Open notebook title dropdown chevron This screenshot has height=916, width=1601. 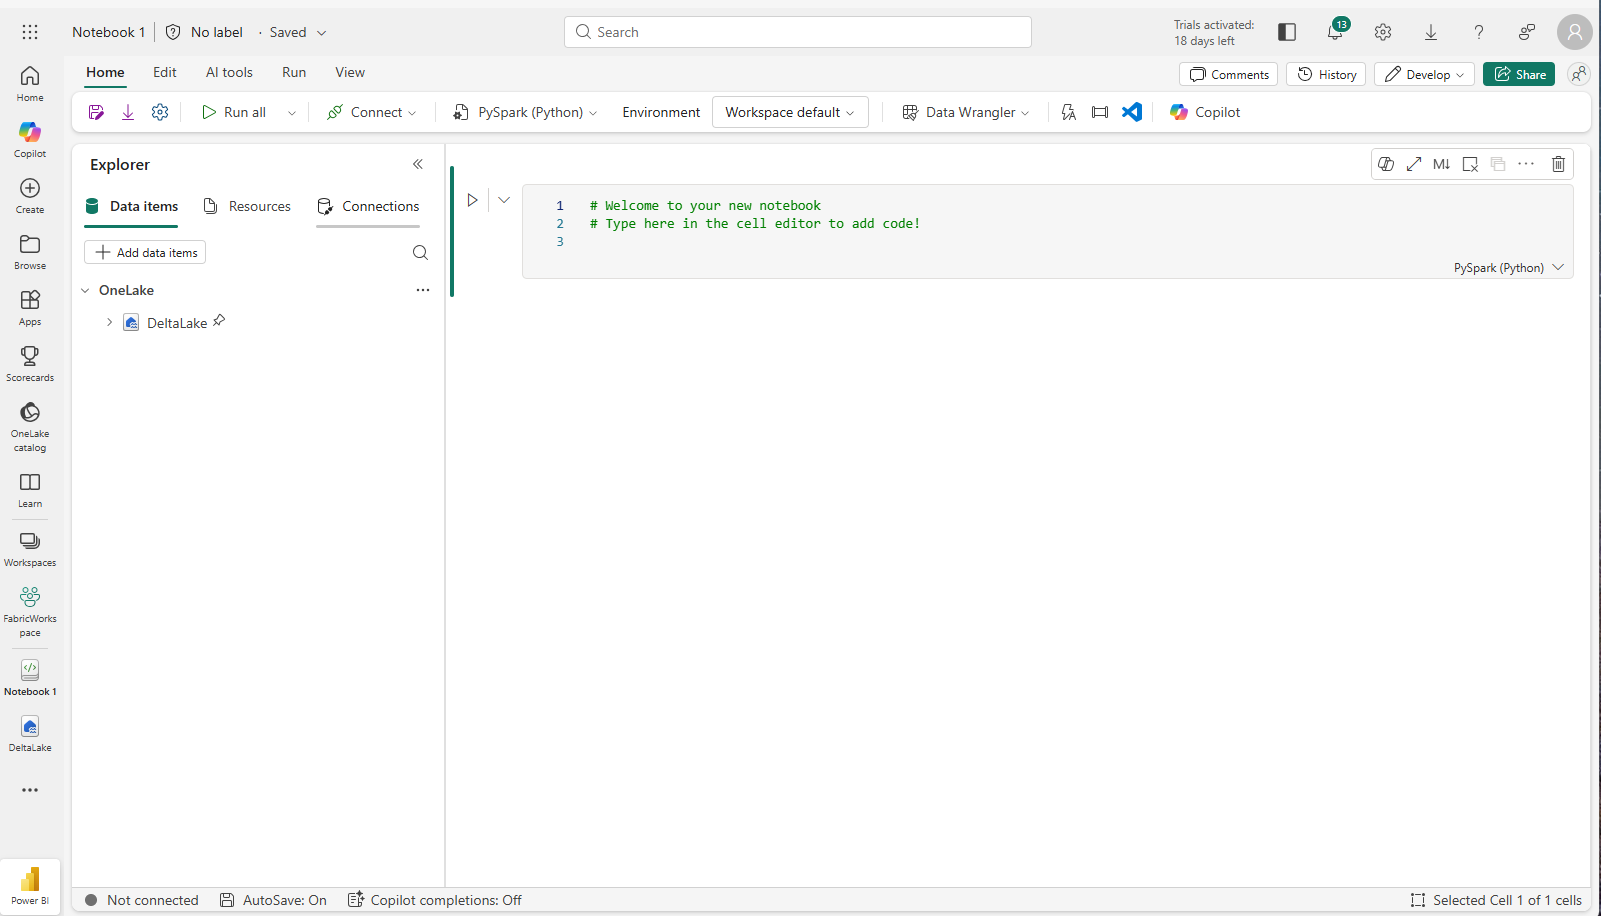click(x=322, y=32)
